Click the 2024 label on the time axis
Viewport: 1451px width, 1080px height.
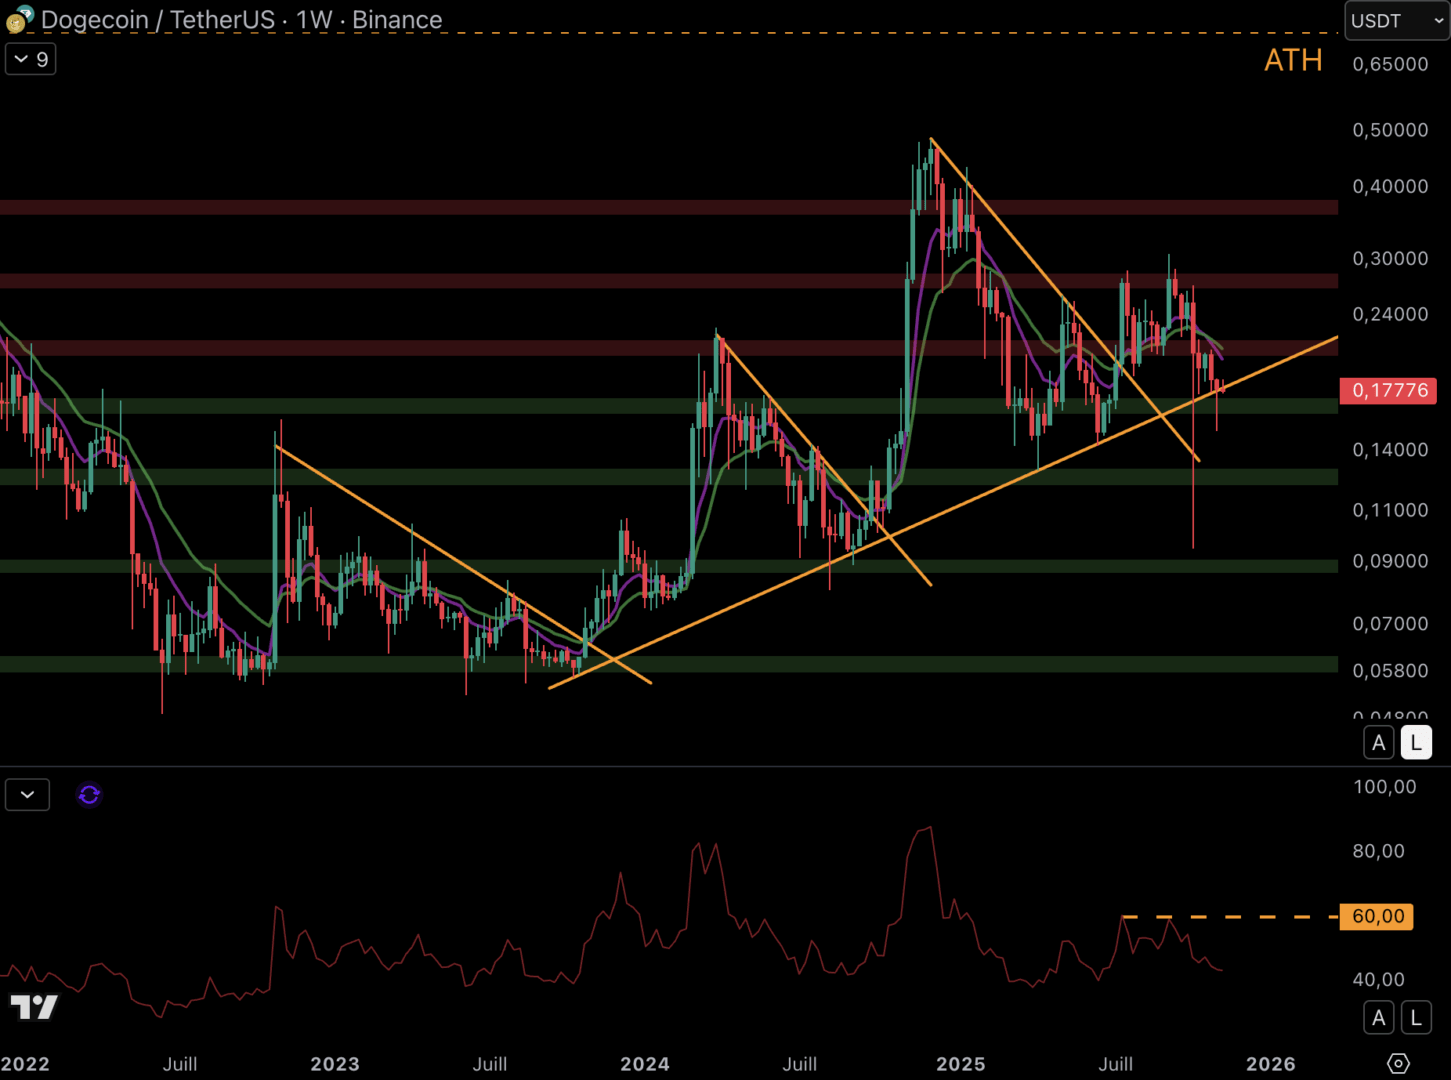coord(645,1064)
